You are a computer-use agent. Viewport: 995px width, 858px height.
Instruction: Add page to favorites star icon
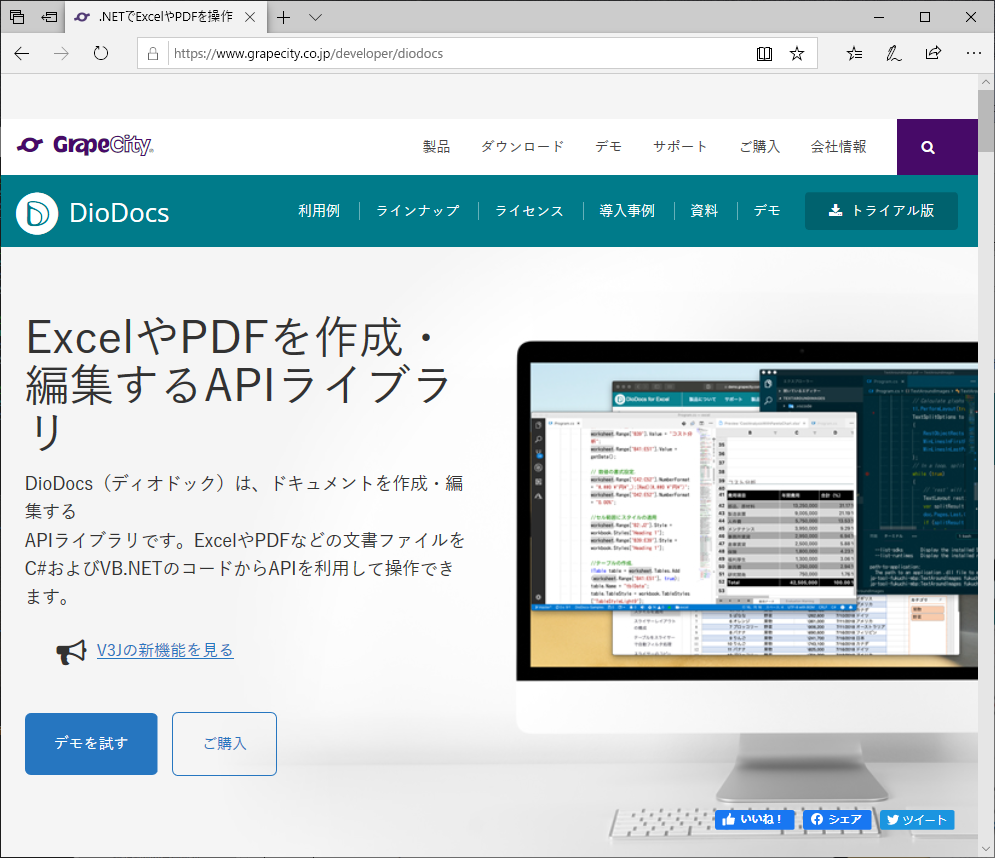pos(797,54)
